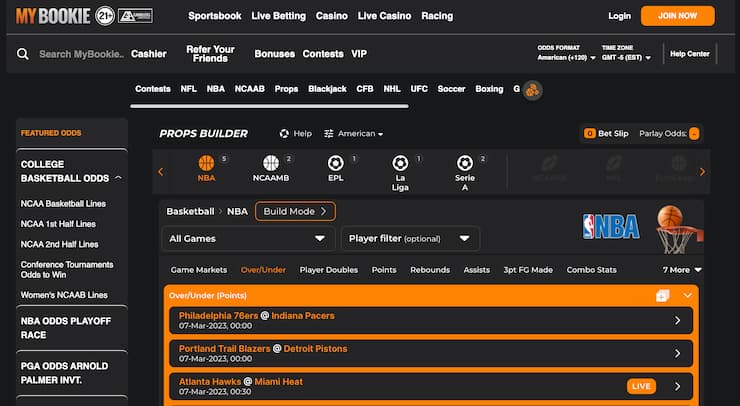Select the EPL soccer ball icon
The width and height of the screenshot is (740, 406).
tap(336, 163)
